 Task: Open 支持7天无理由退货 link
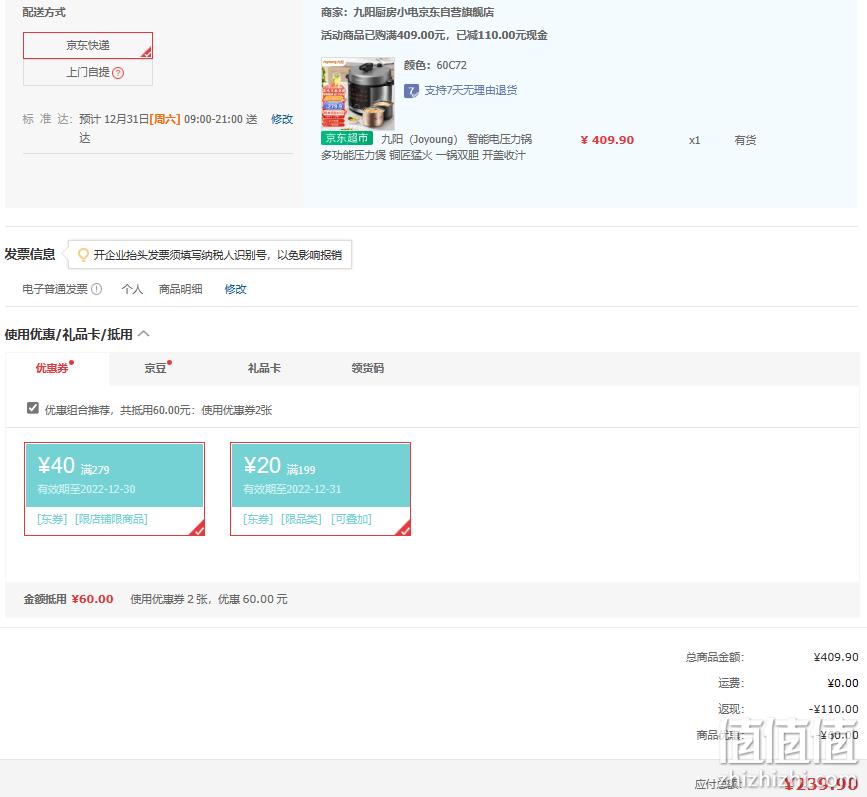(x=471, y=90)
